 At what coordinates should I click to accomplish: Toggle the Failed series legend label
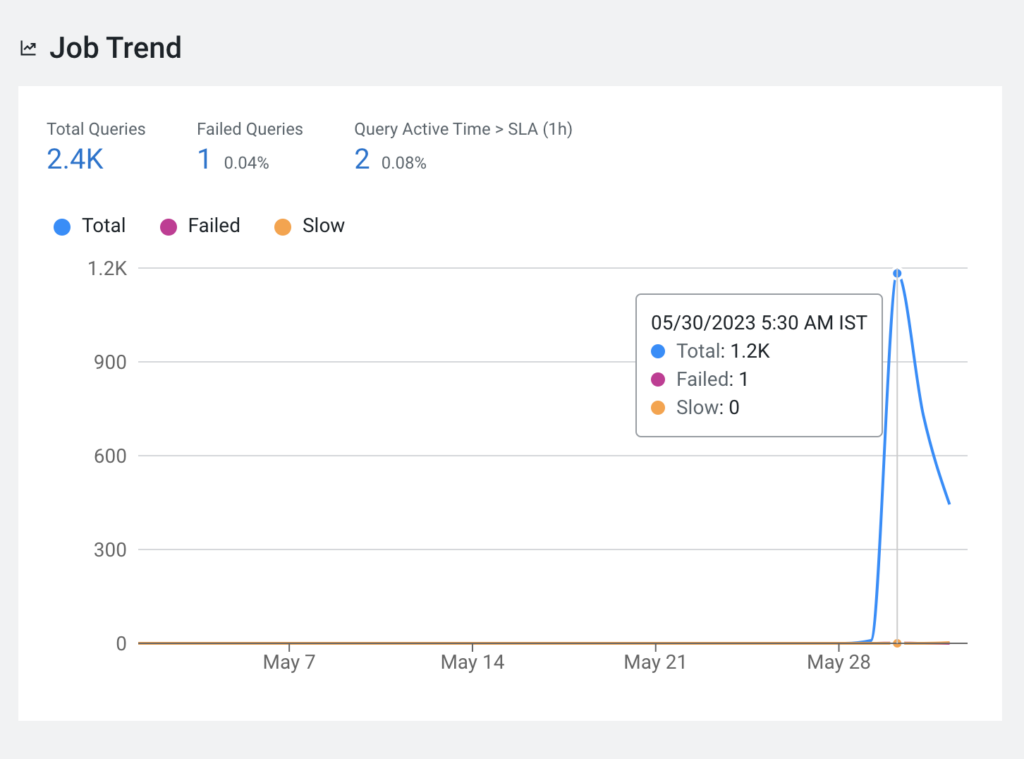pyautogui.click(x=214, y=226)
